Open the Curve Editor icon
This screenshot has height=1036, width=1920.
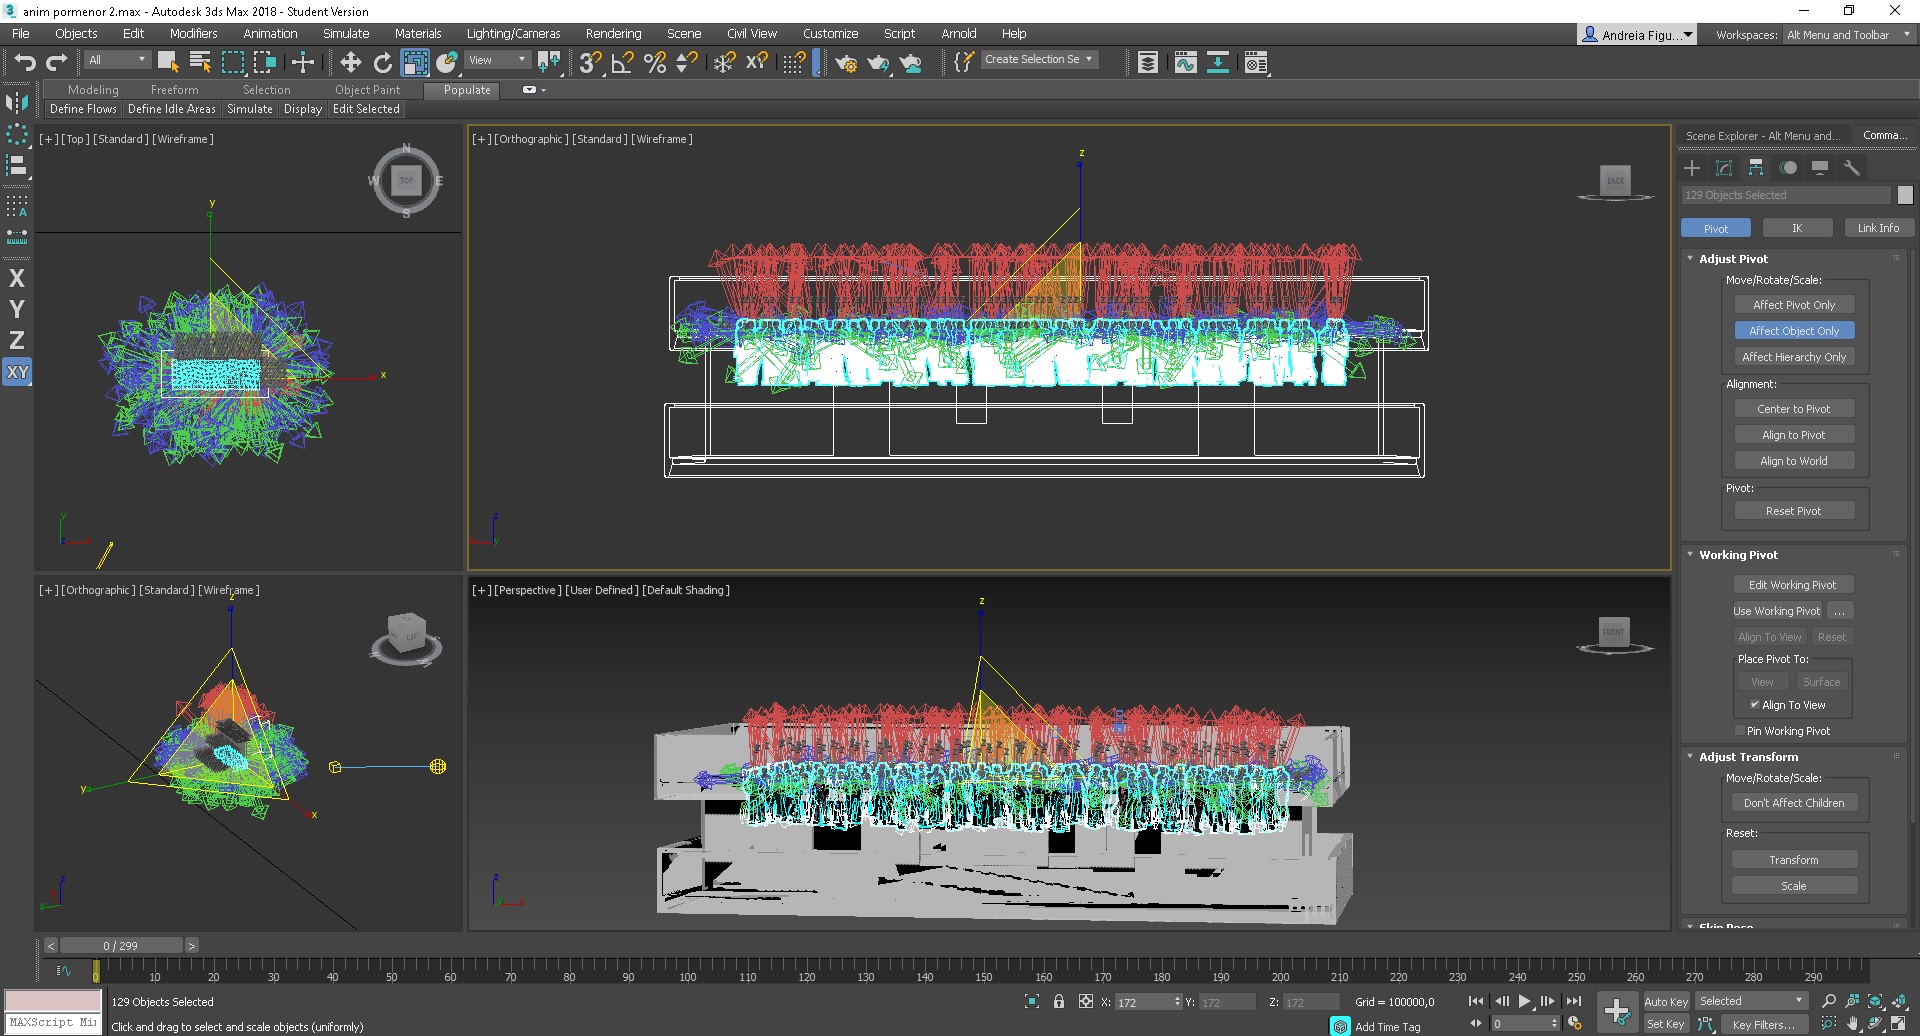coord(1186,63)
